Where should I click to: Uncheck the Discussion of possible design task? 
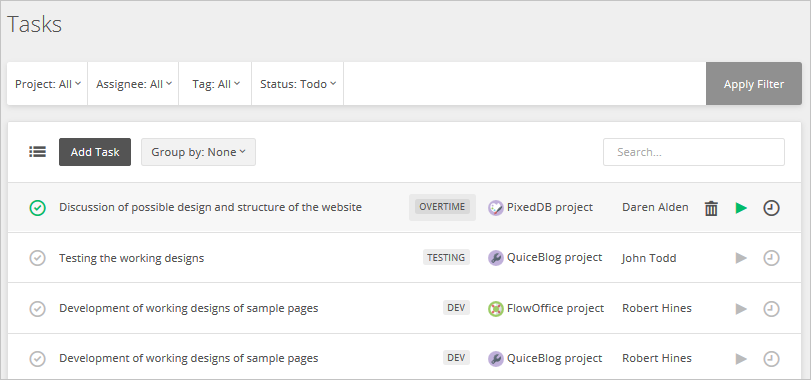[37, 208]
